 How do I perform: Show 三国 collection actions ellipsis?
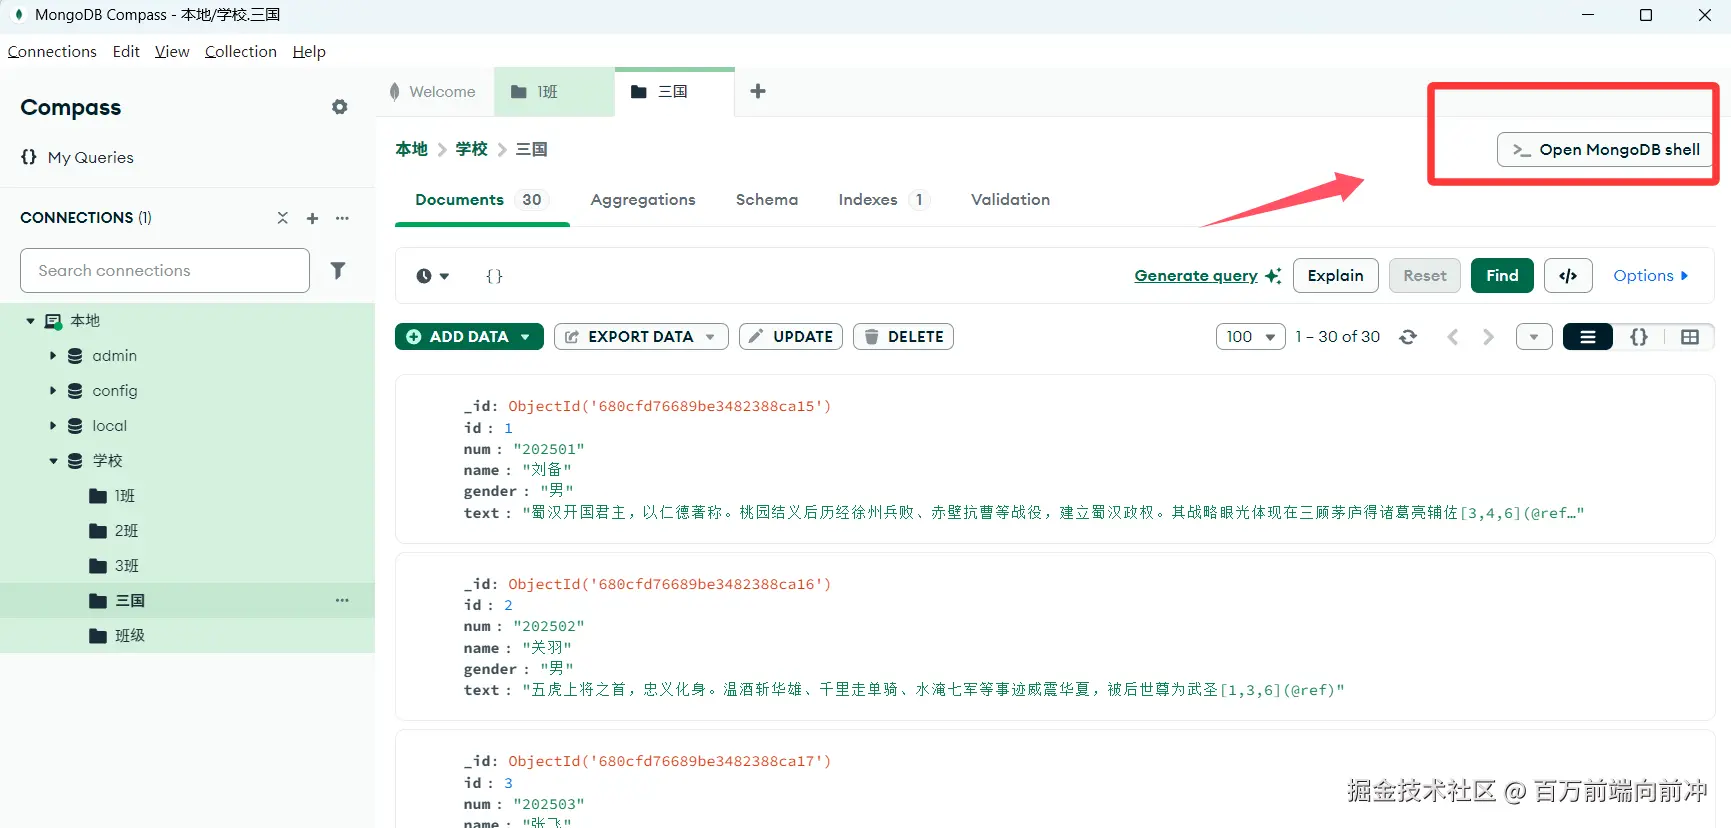342,600
